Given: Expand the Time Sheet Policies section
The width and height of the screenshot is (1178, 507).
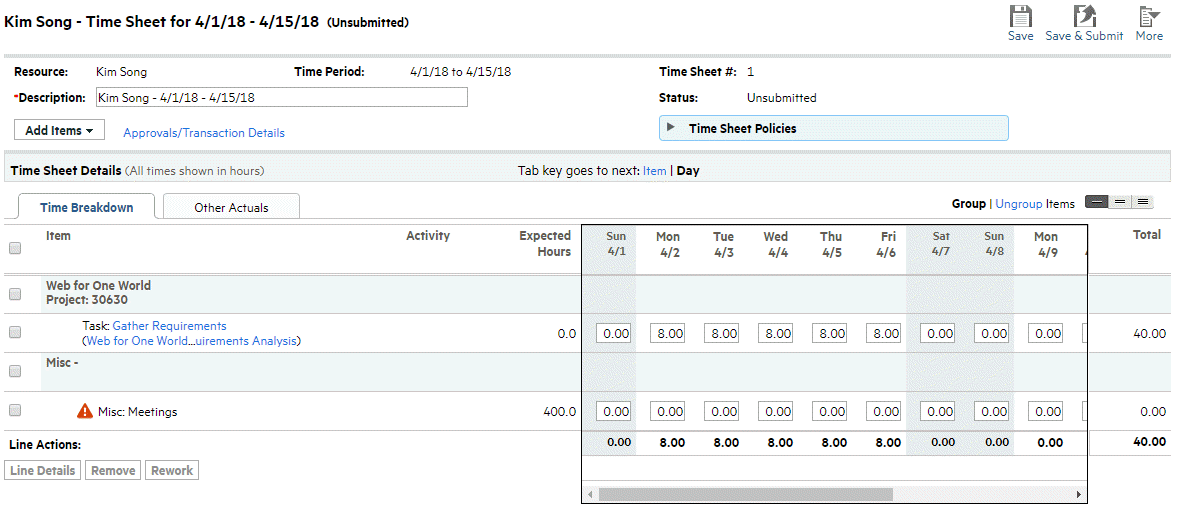Looking at the screenshot, I should point(671,128).
